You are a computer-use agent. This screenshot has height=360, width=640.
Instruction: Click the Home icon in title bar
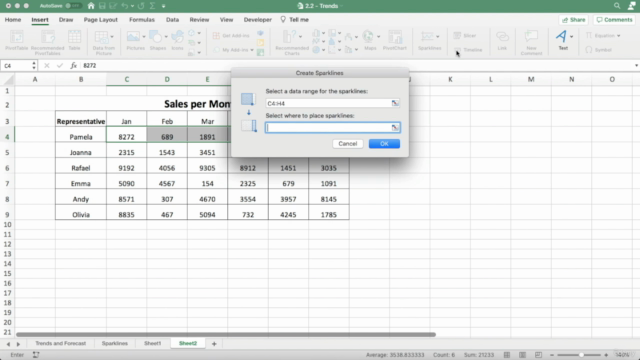(91, 6)
